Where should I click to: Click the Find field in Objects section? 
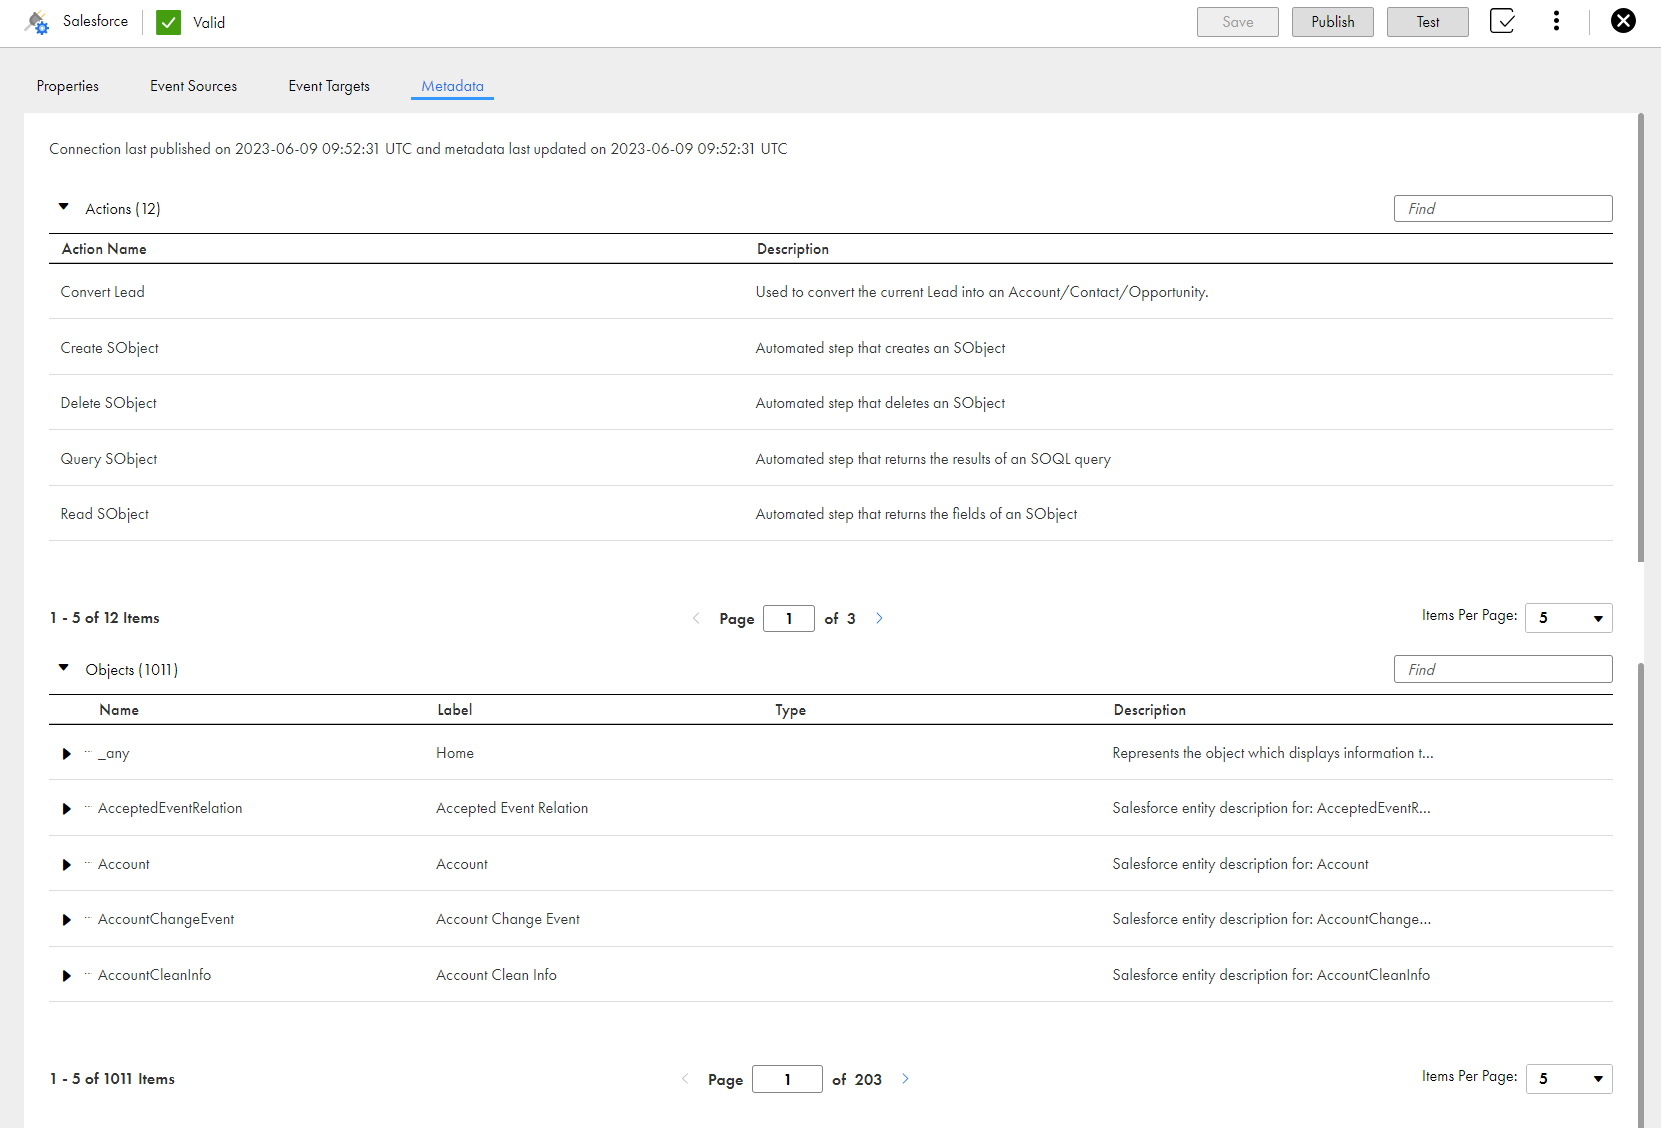point(1503,669)
